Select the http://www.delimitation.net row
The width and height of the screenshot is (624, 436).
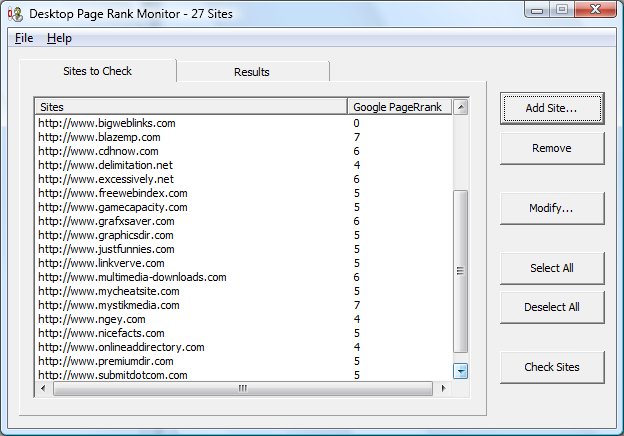(x=244, y=165)
